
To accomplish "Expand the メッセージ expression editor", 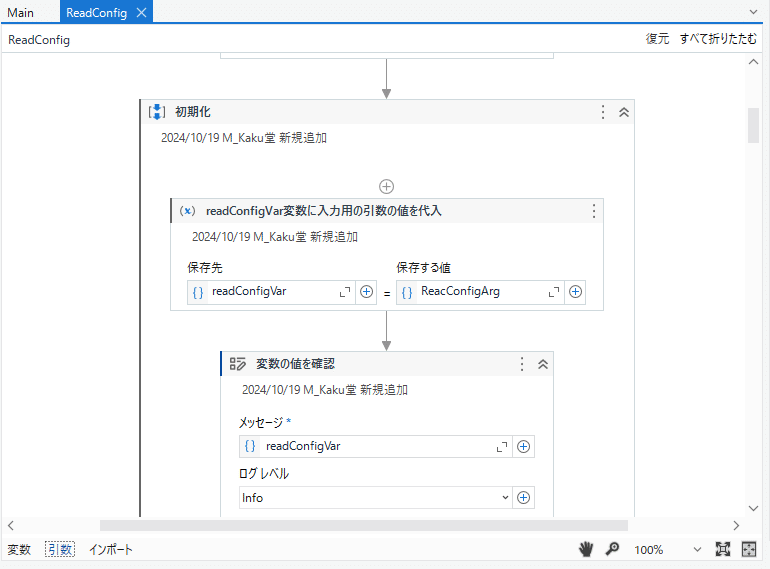I will [x=502, y=447].
